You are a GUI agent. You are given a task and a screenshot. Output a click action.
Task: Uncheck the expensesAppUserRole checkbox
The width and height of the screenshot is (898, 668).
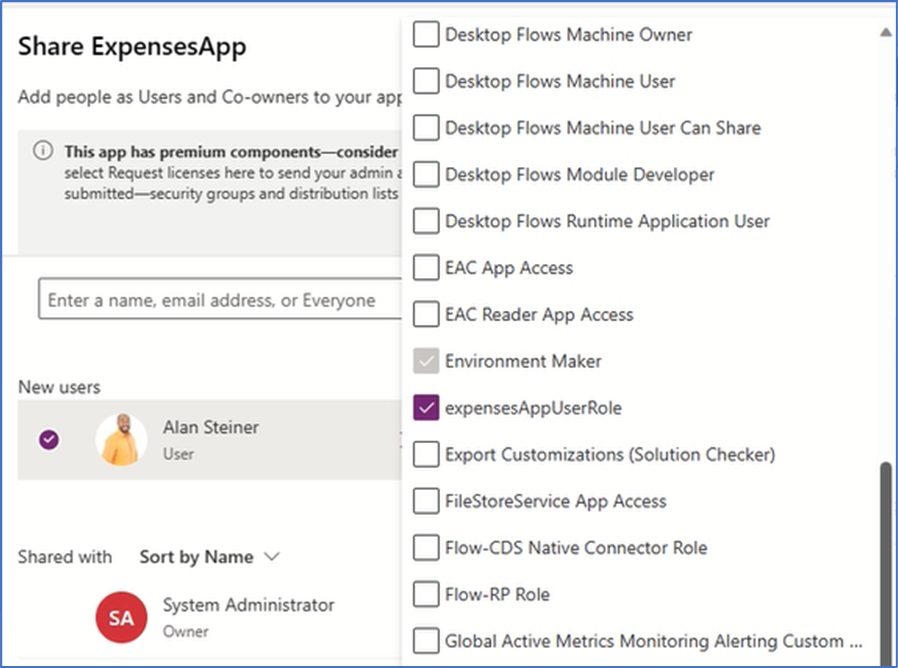(426, 408)
